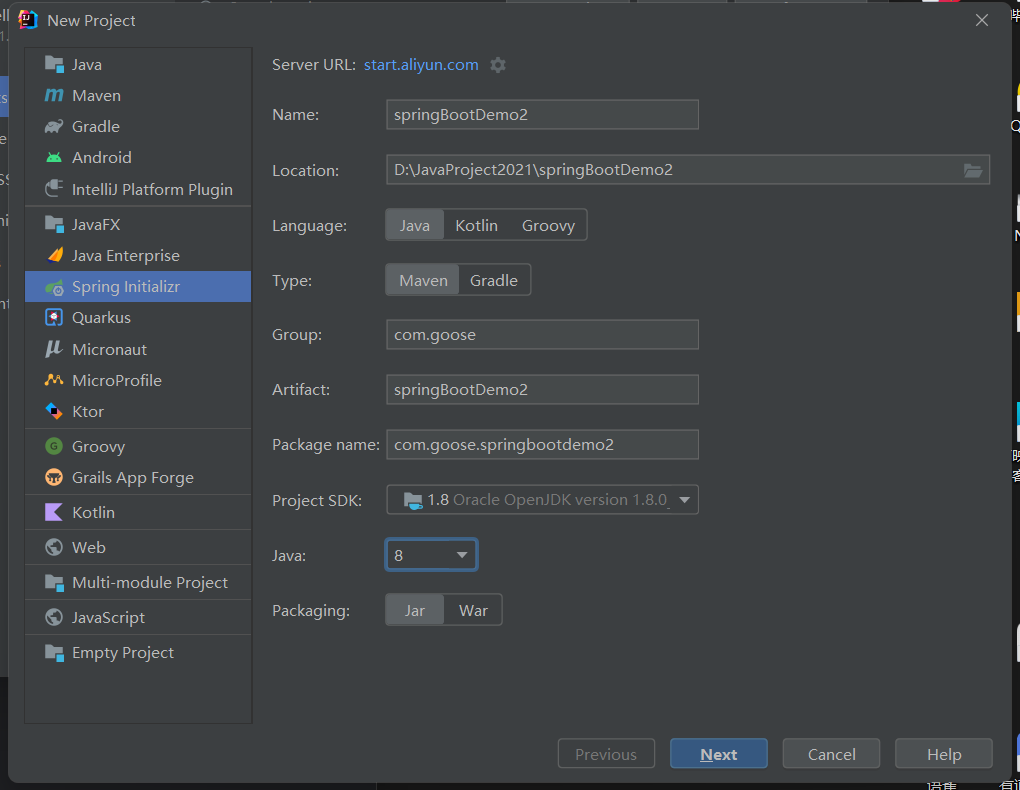The width and height of the screenshot is (1020, 790).
Task: Click the Name input field
Action: point(543,115)
